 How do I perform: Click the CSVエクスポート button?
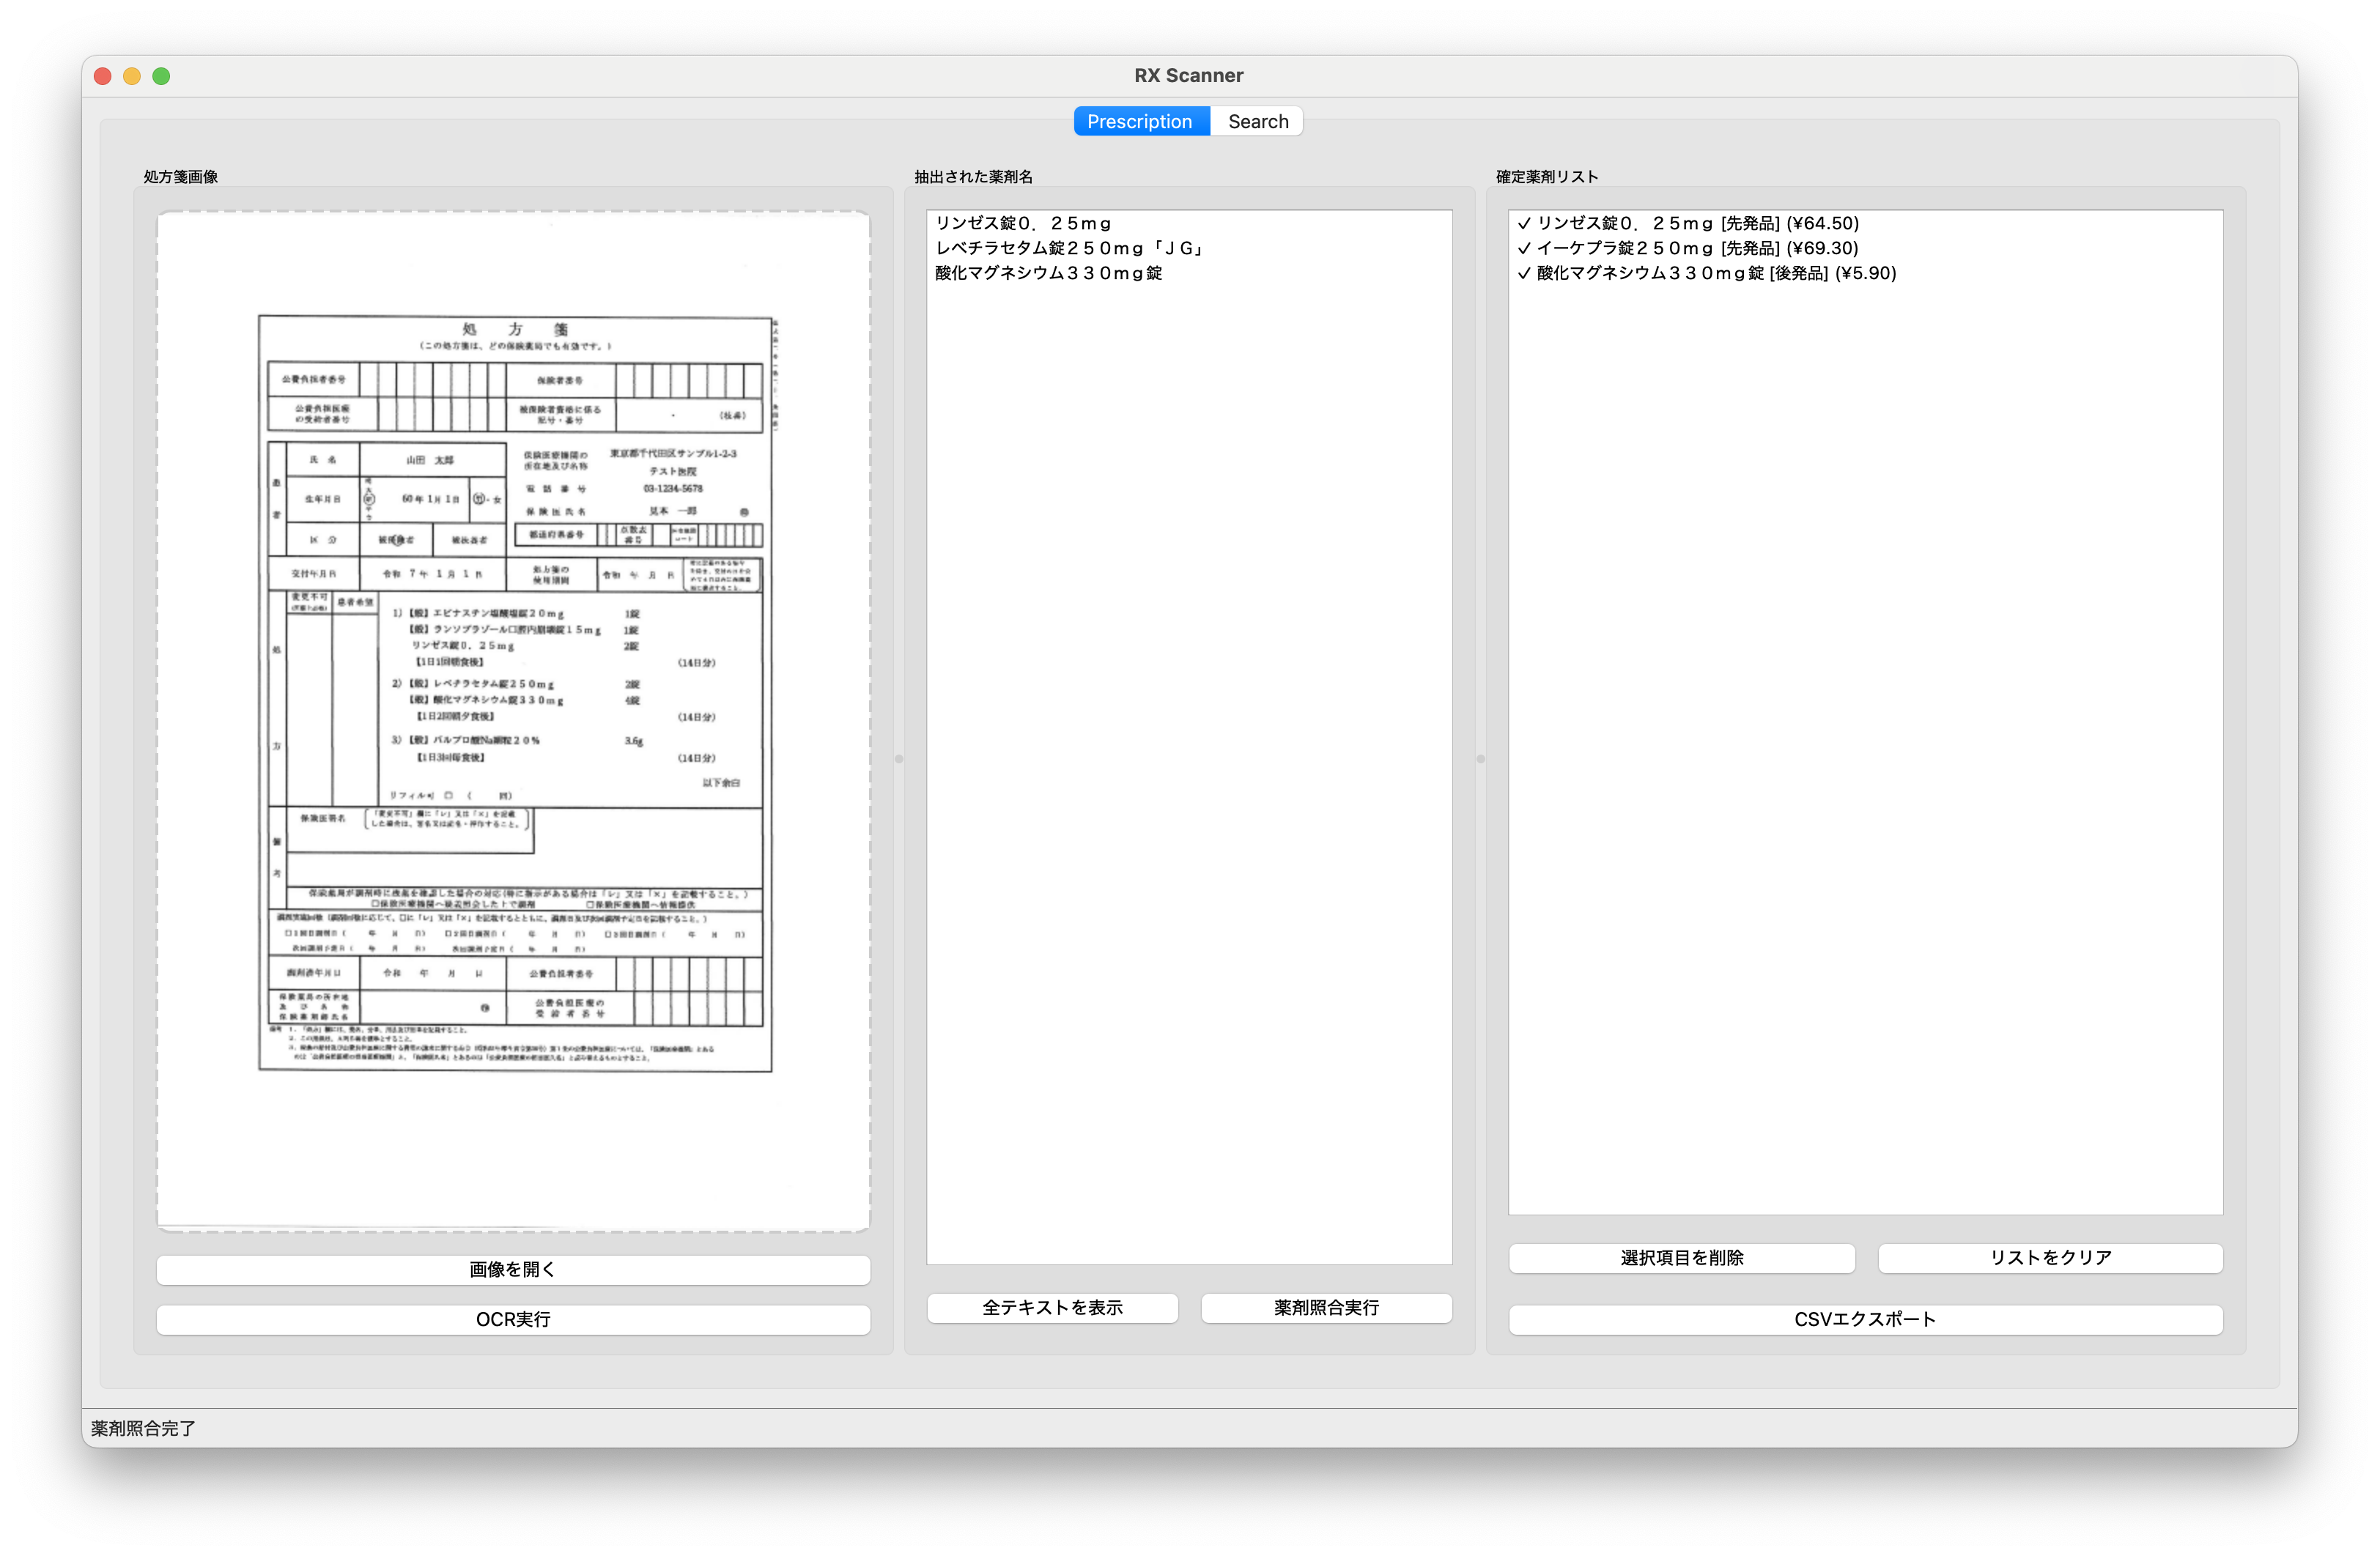1865,1319
